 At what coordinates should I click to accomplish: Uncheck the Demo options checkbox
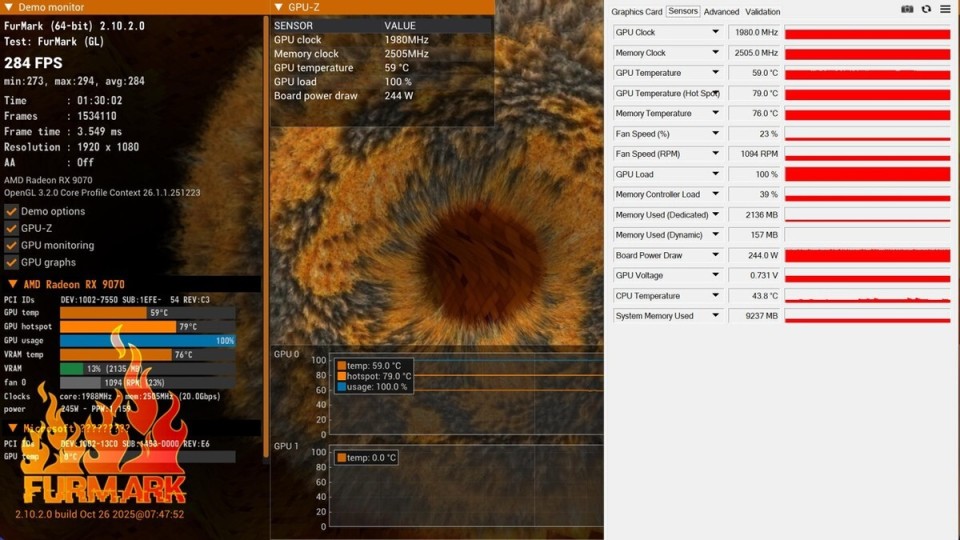[12, 211]
